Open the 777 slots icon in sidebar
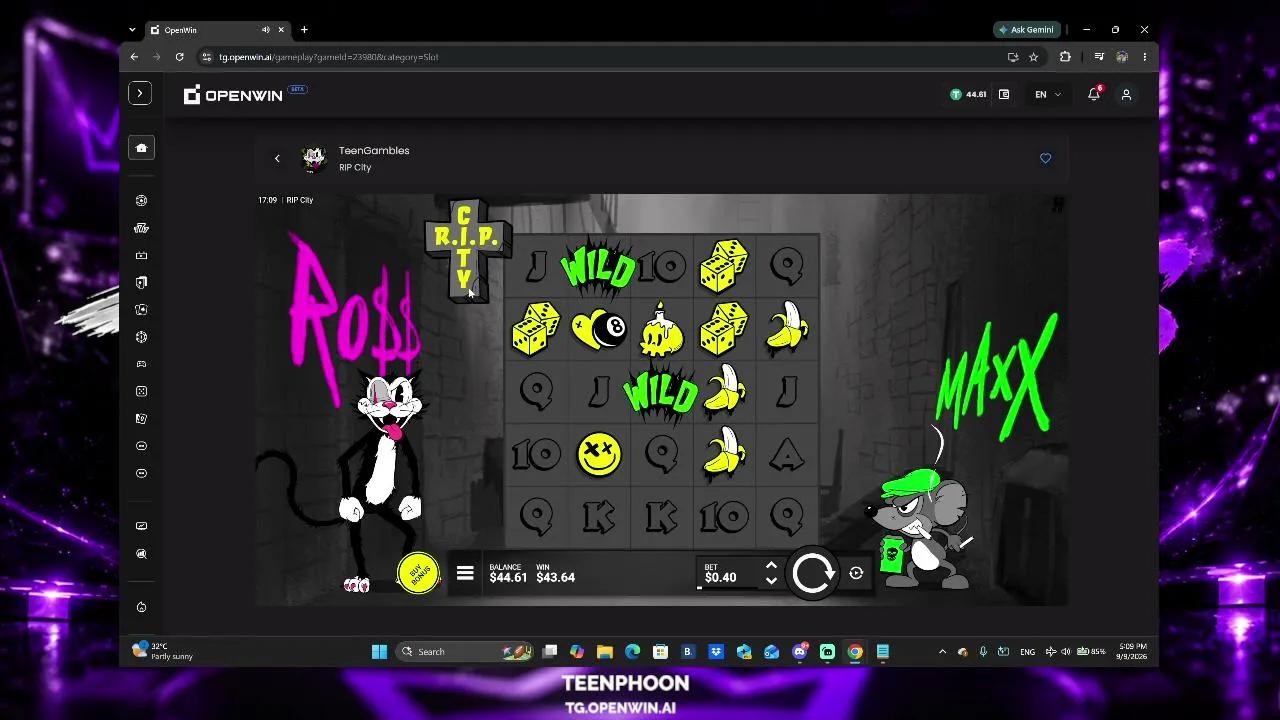This screenshot has height=720, width=1280. click(141, 228)
